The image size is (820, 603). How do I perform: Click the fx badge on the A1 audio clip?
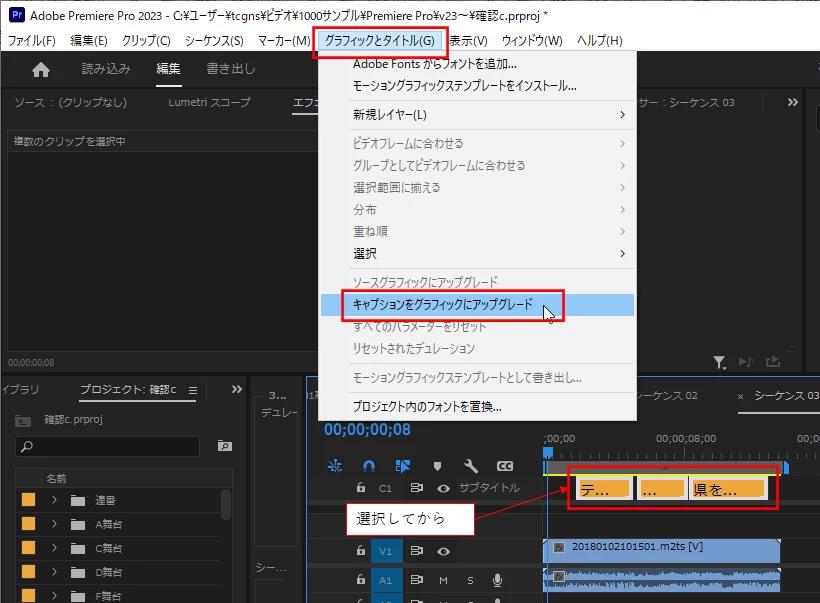(559, 576)
